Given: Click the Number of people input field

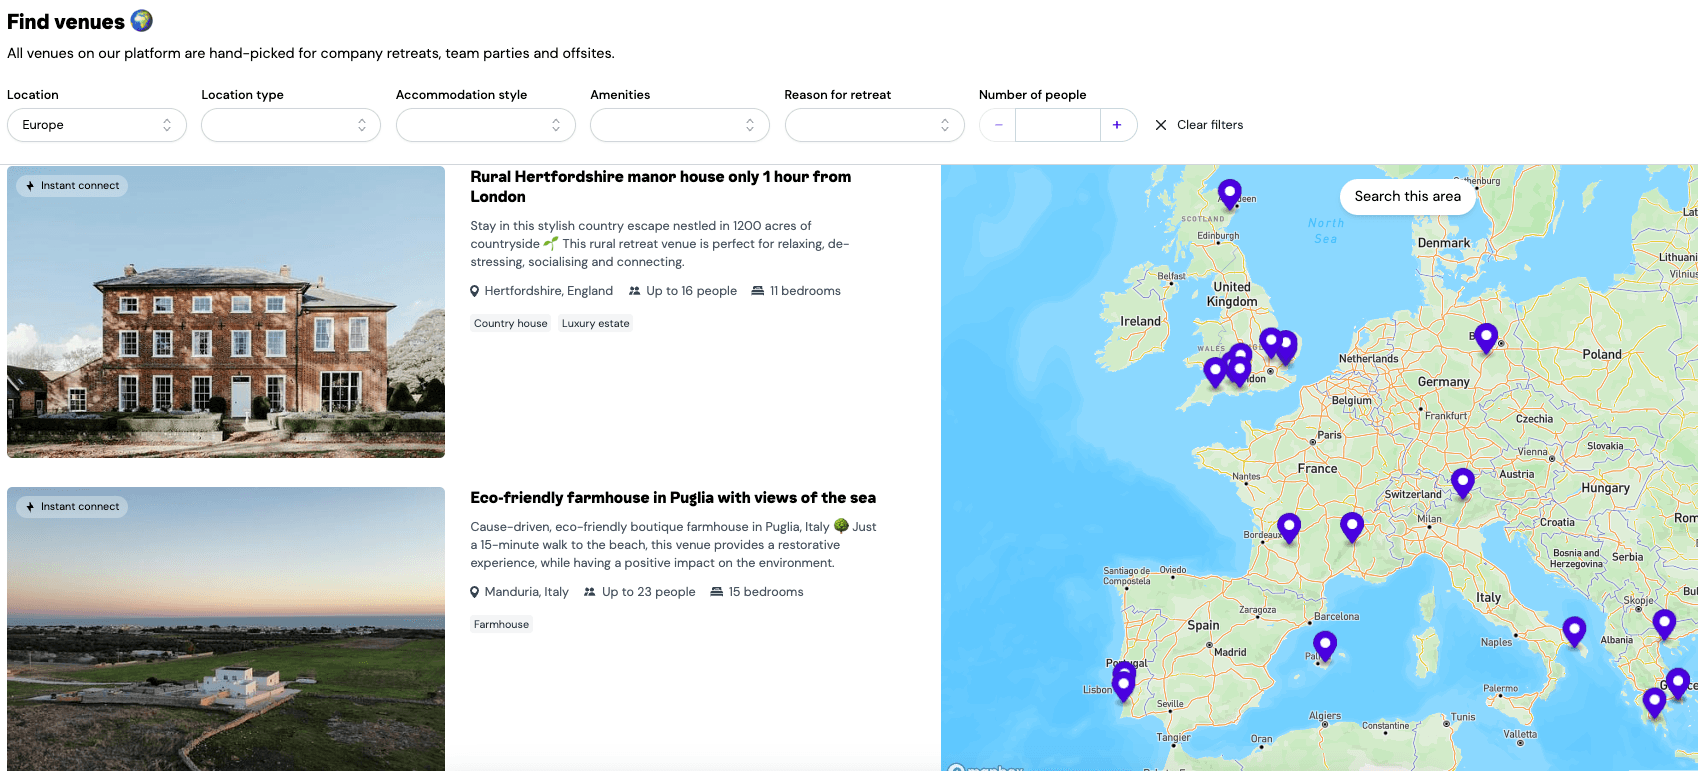Looking at the screenshot, I should click(x=1057, y=125).
